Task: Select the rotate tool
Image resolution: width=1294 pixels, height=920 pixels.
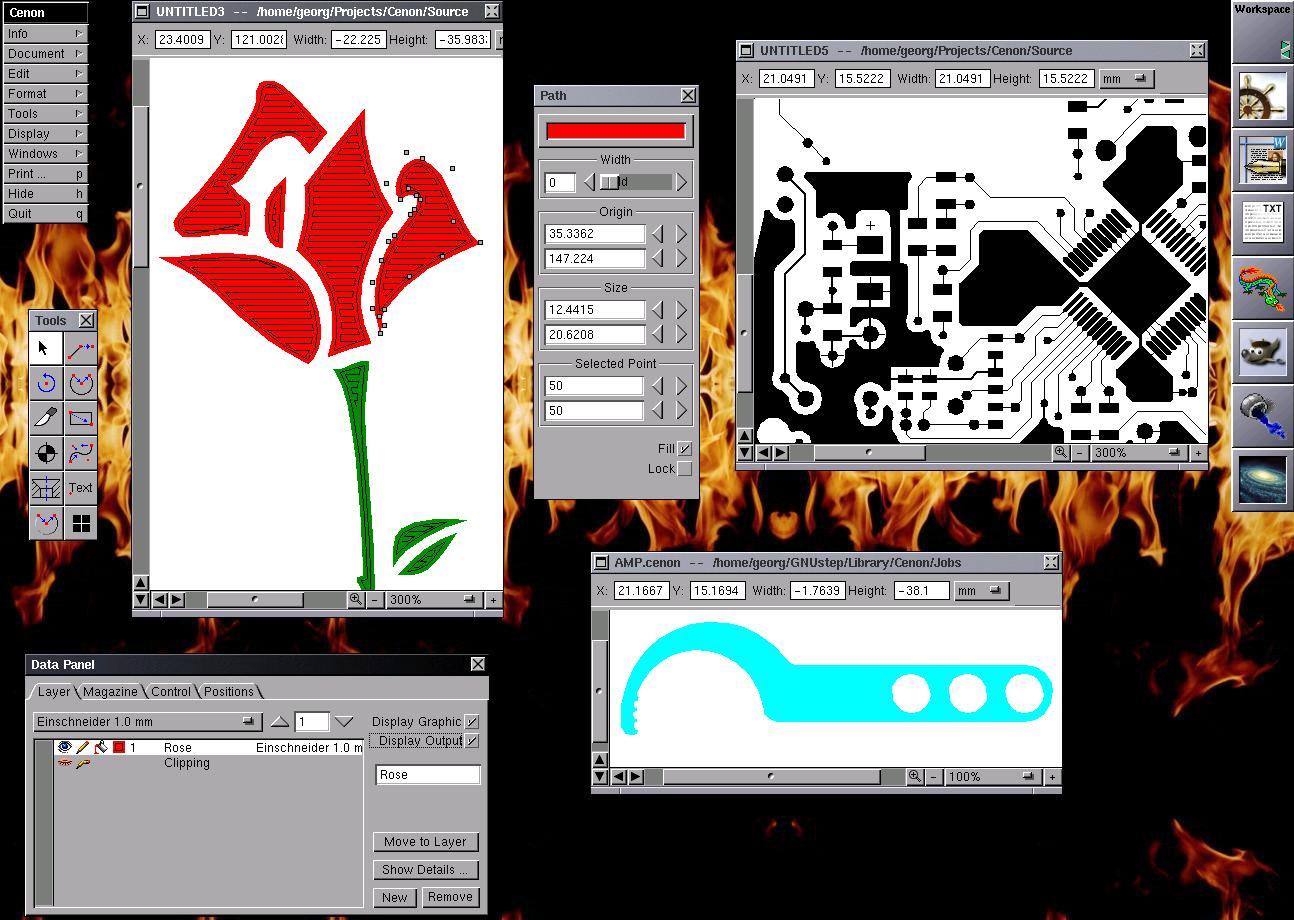Action: (45, 383)
